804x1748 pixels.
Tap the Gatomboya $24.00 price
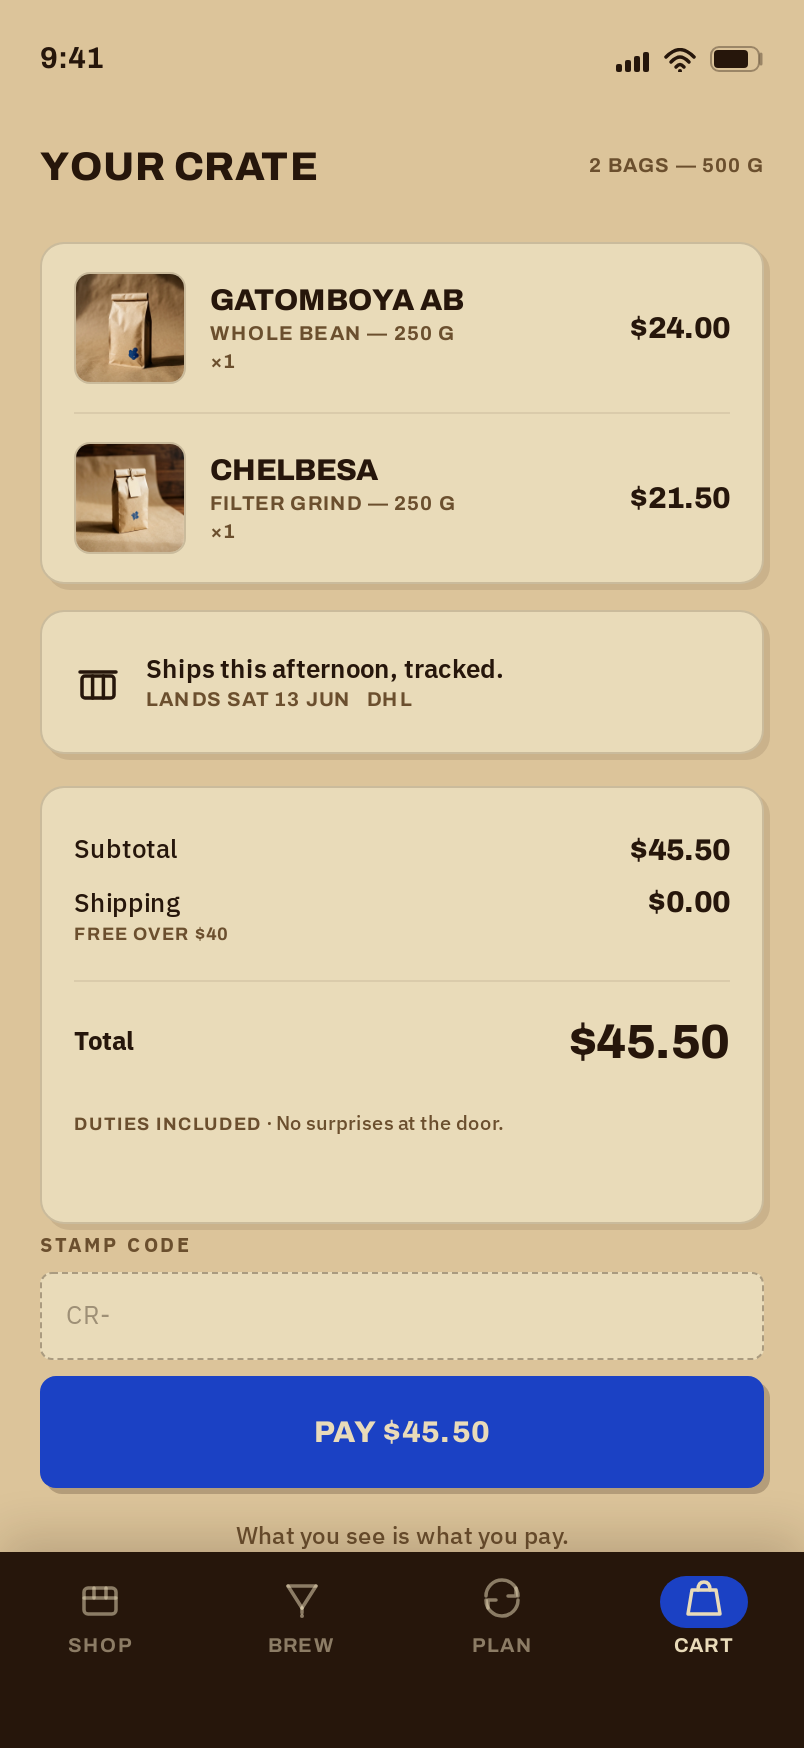pos(680,328)
